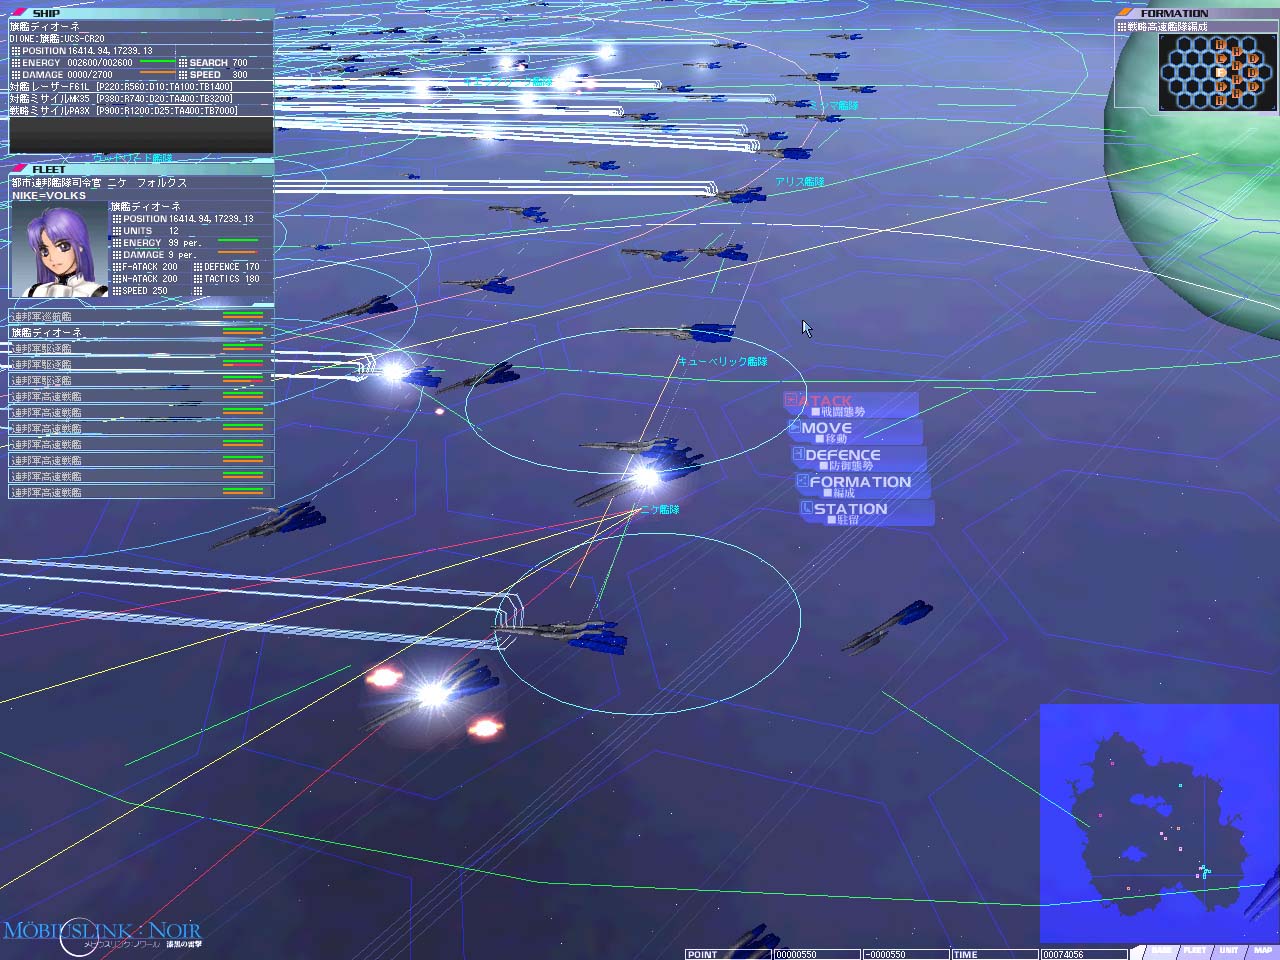
Task: Choose STATION from the command menu
Action: (867, 512)
